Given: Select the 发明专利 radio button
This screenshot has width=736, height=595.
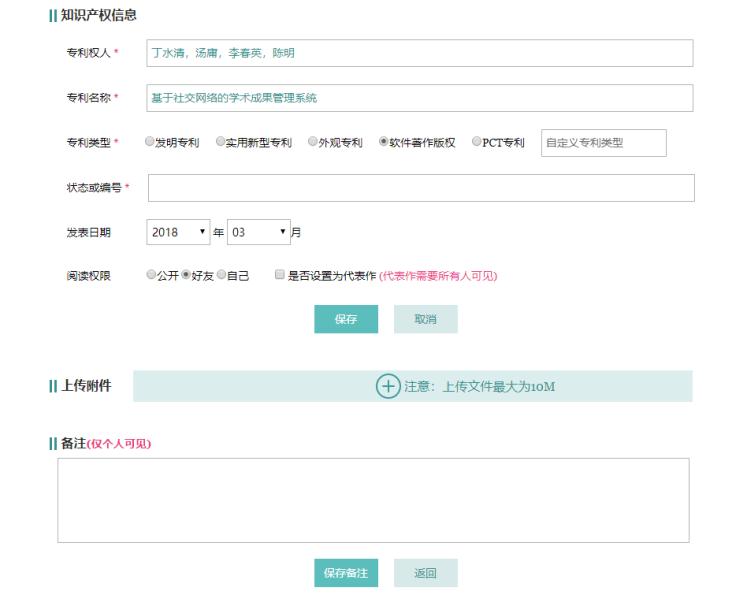Looking at the screenshot, I should coord(150,142).
